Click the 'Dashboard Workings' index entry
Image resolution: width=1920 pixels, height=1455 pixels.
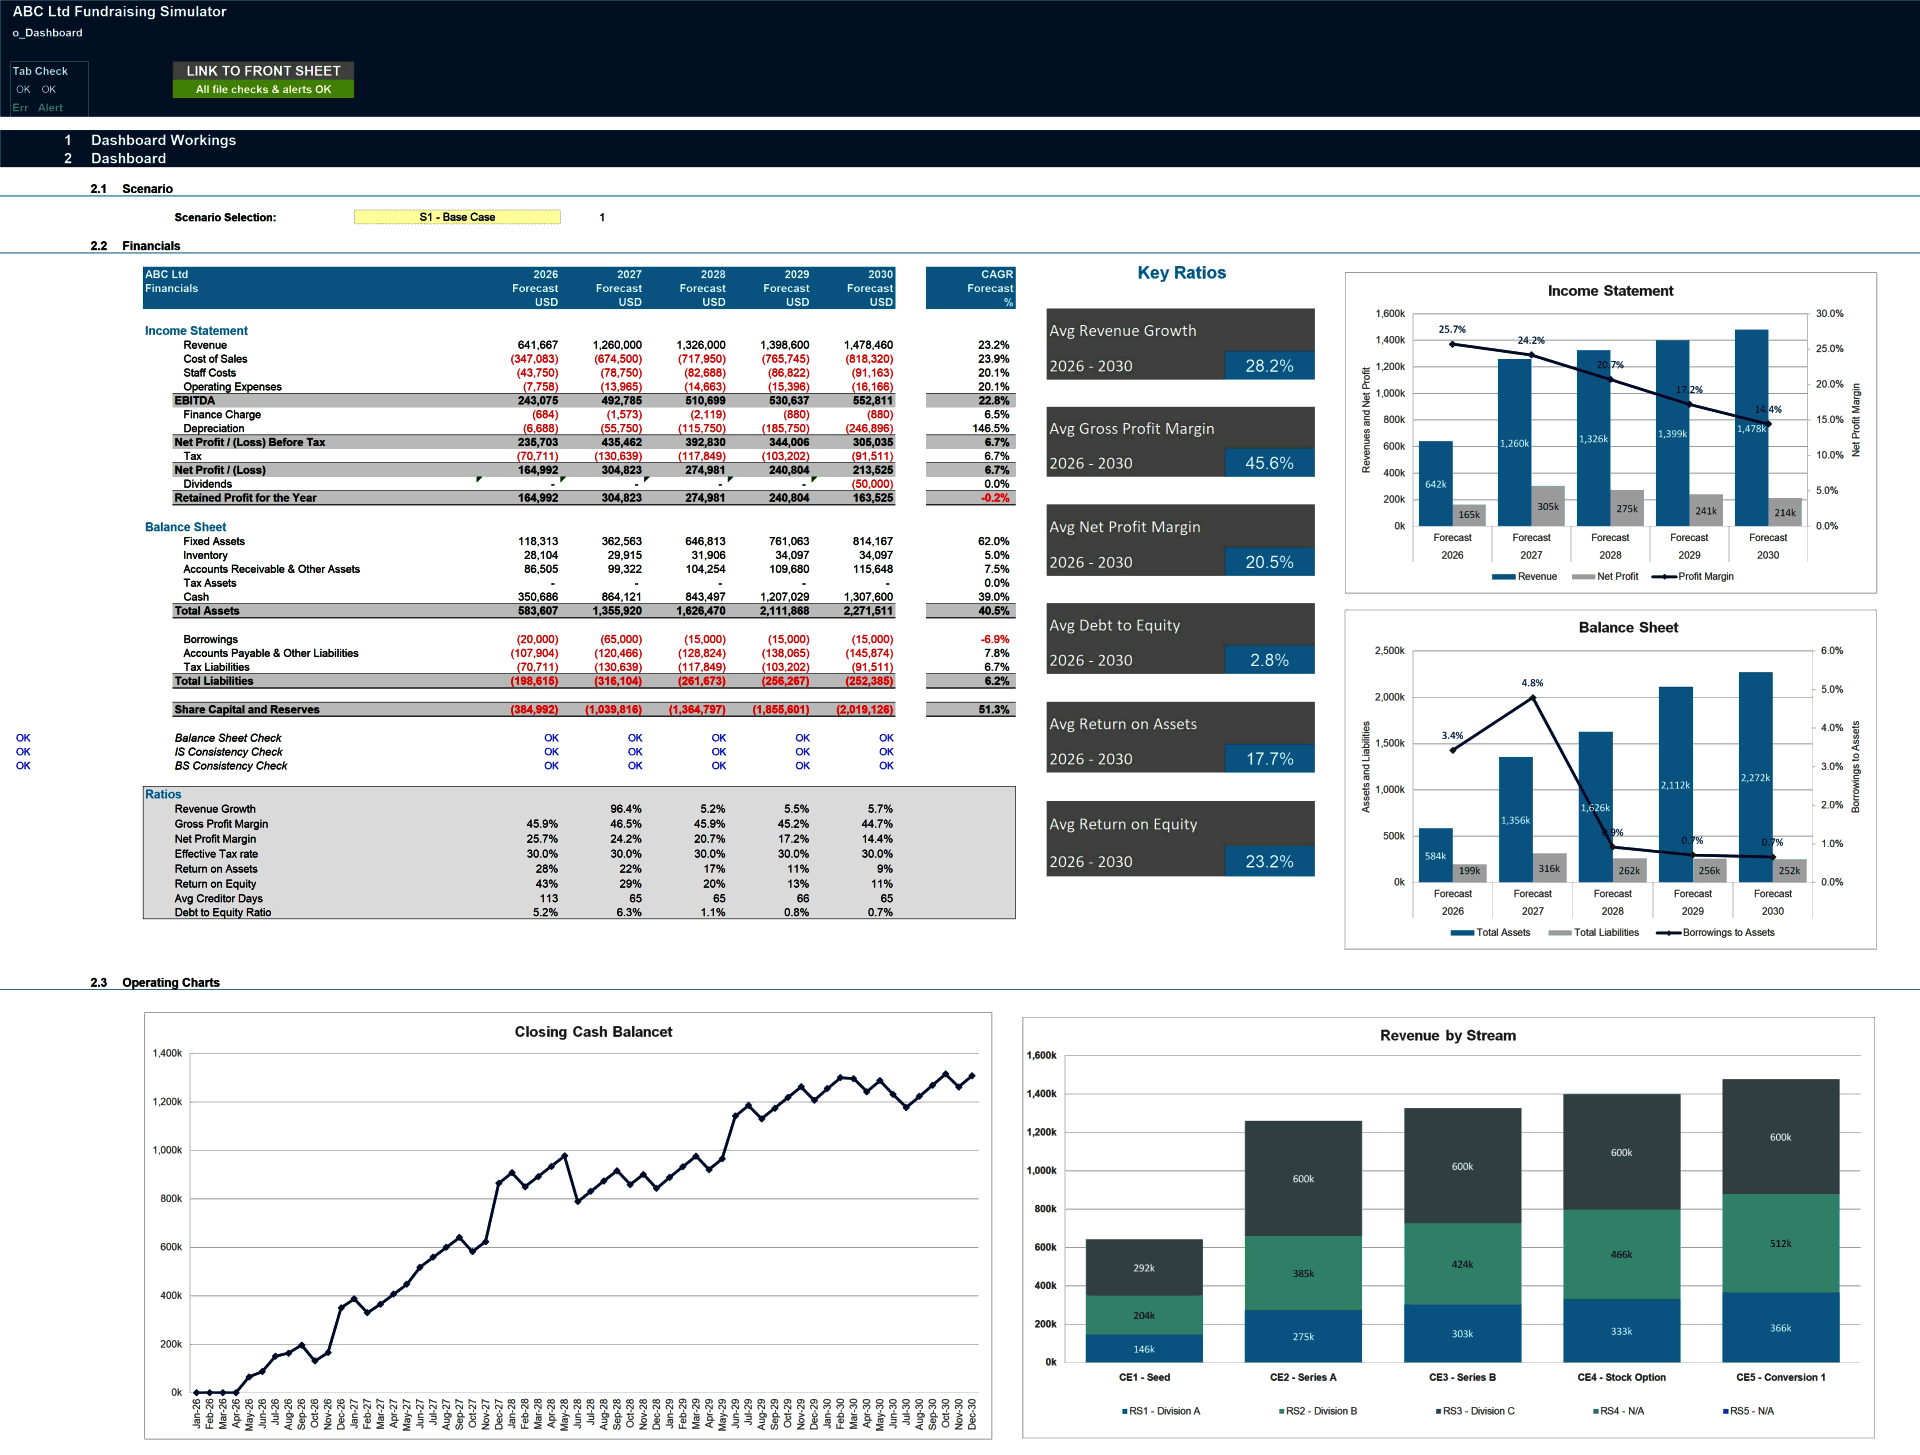(163, 140)
